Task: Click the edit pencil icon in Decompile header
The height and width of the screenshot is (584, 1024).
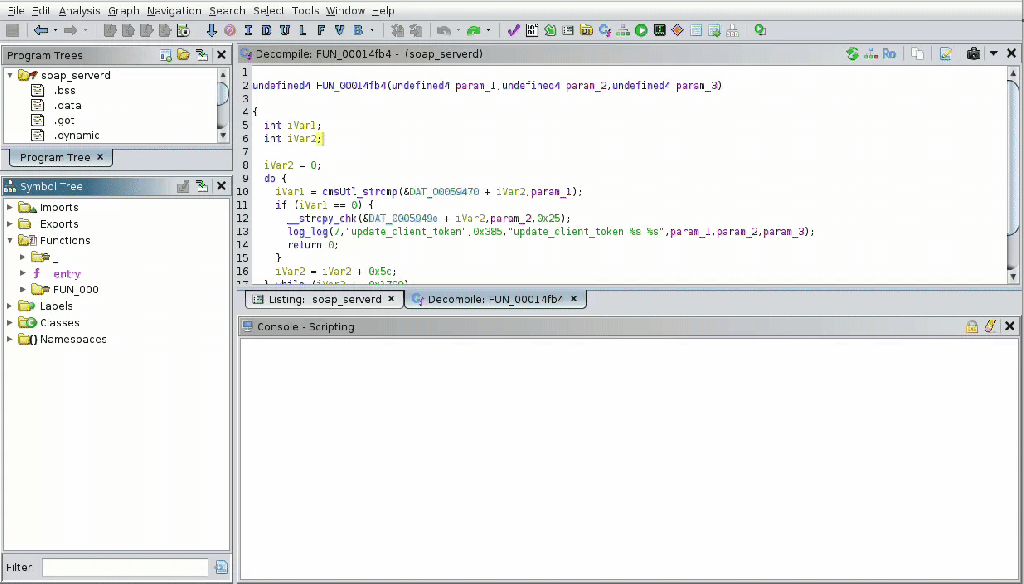Action: point(946,54)
